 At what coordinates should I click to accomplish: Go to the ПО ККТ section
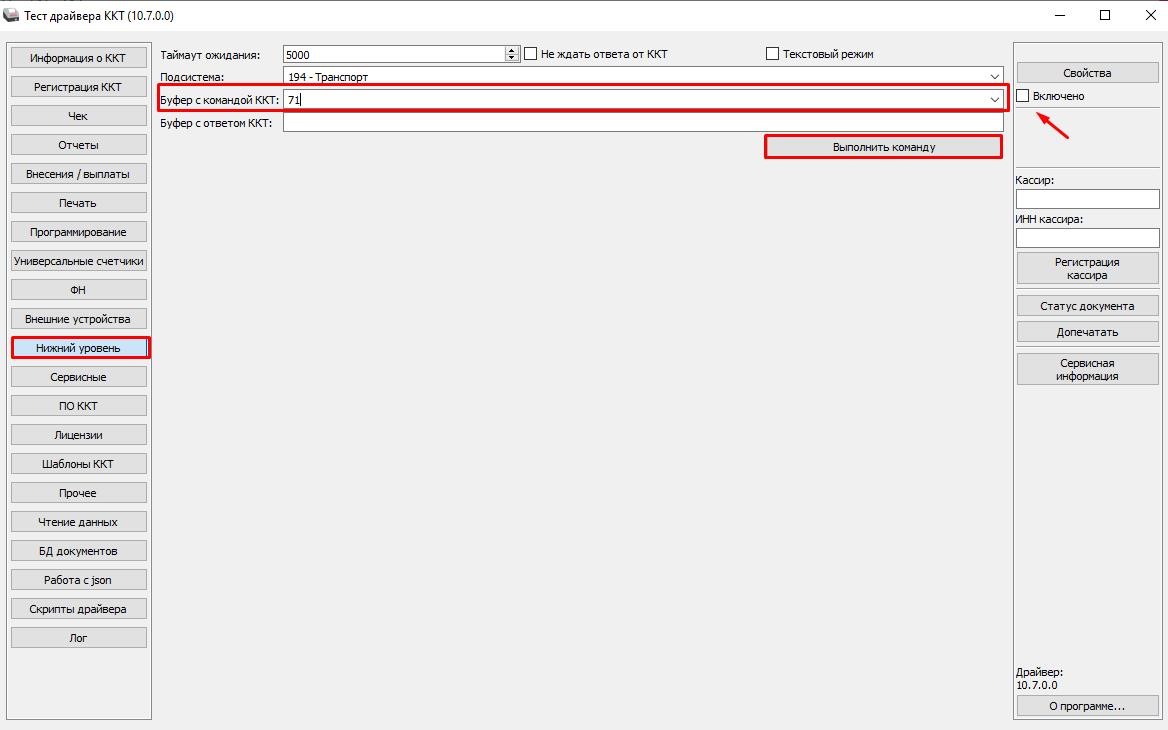78,406
